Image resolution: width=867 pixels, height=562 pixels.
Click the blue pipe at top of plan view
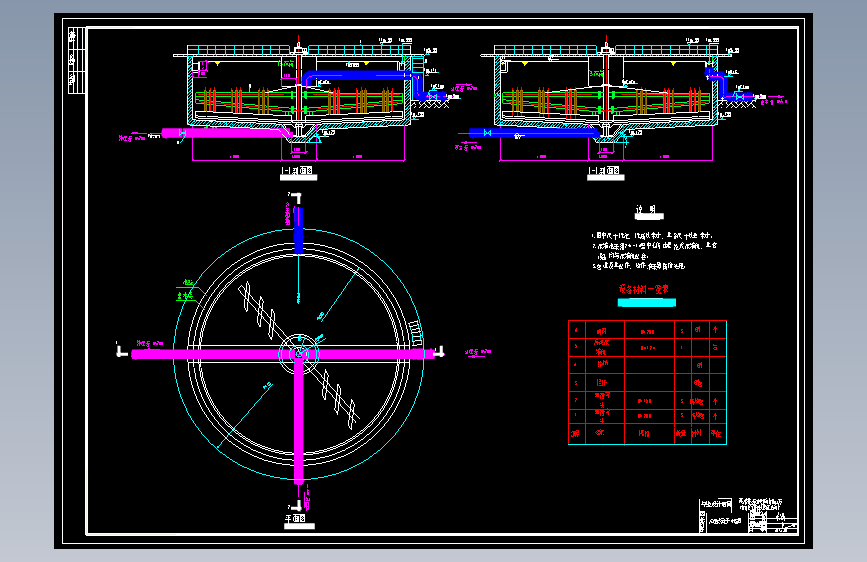pos(299,231)
